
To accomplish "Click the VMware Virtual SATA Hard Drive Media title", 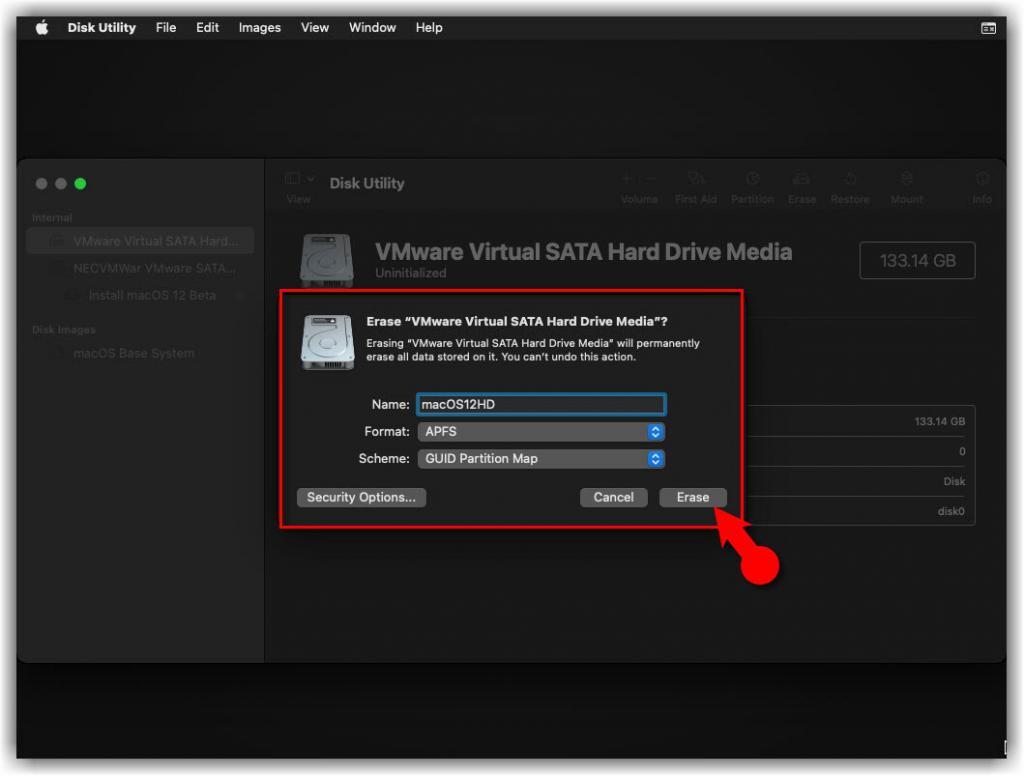I will (x=583, y=251).
